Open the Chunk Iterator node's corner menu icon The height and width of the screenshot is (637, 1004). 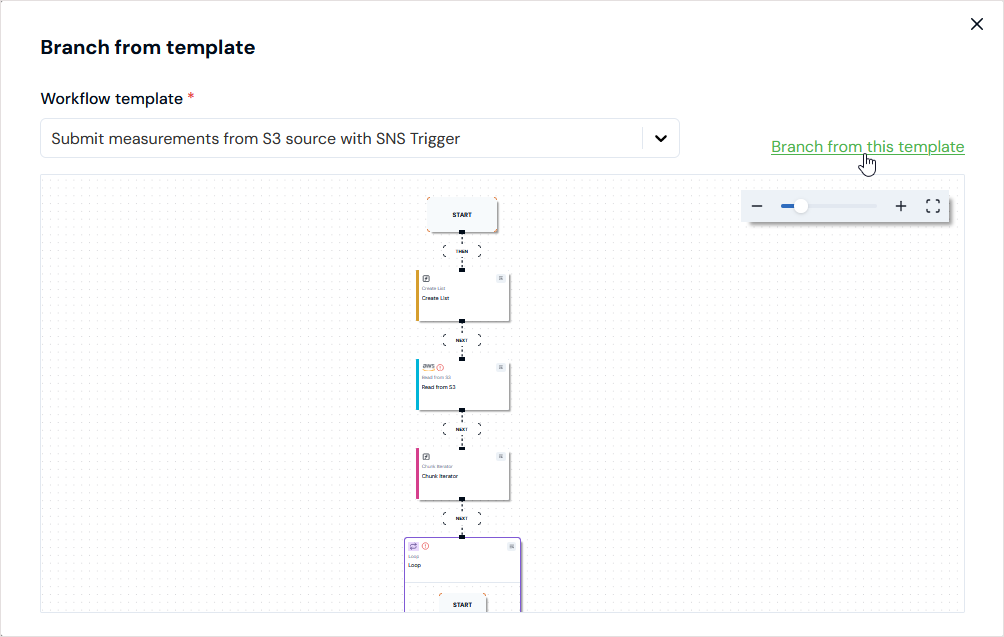(501, 456)
